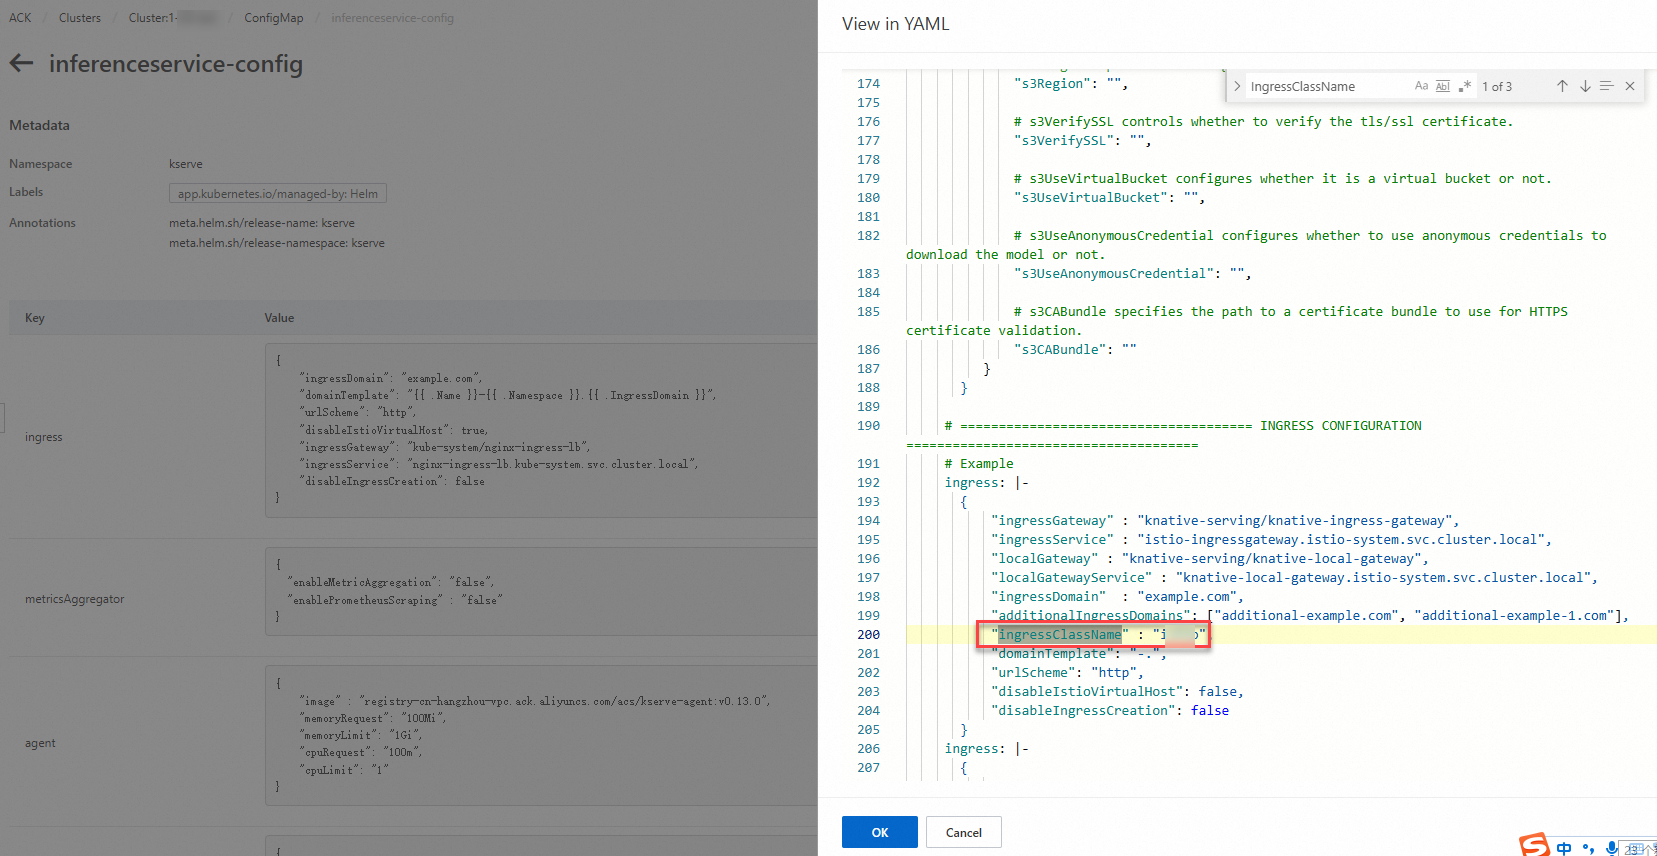1657x856 pixels.
Task: Toggle replace mode in the find widget
Action: 1237,86
